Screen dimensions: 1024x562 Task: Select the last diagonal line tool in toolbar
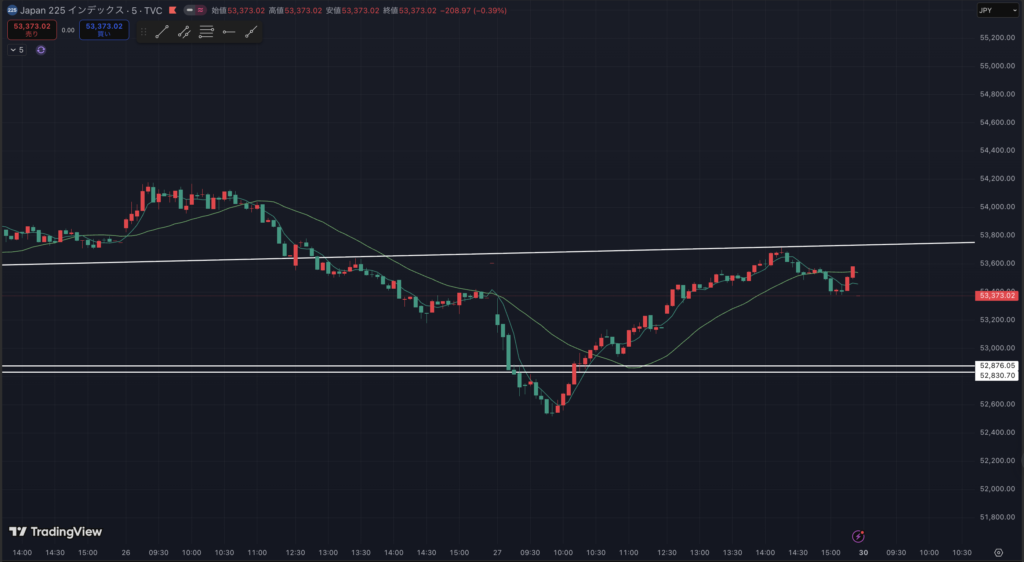pyautogui.click(x=250, y=32)
